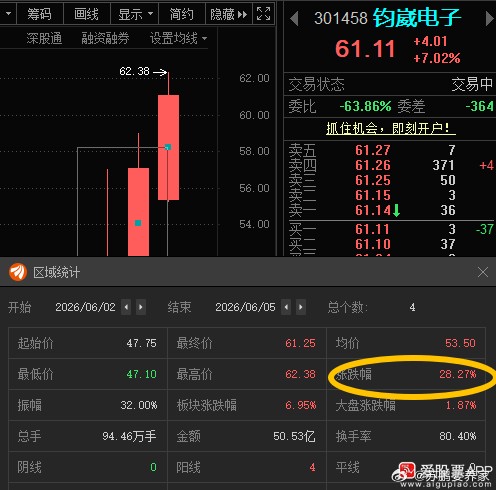Click the teal marker on the latest candle

coord(168,147)
